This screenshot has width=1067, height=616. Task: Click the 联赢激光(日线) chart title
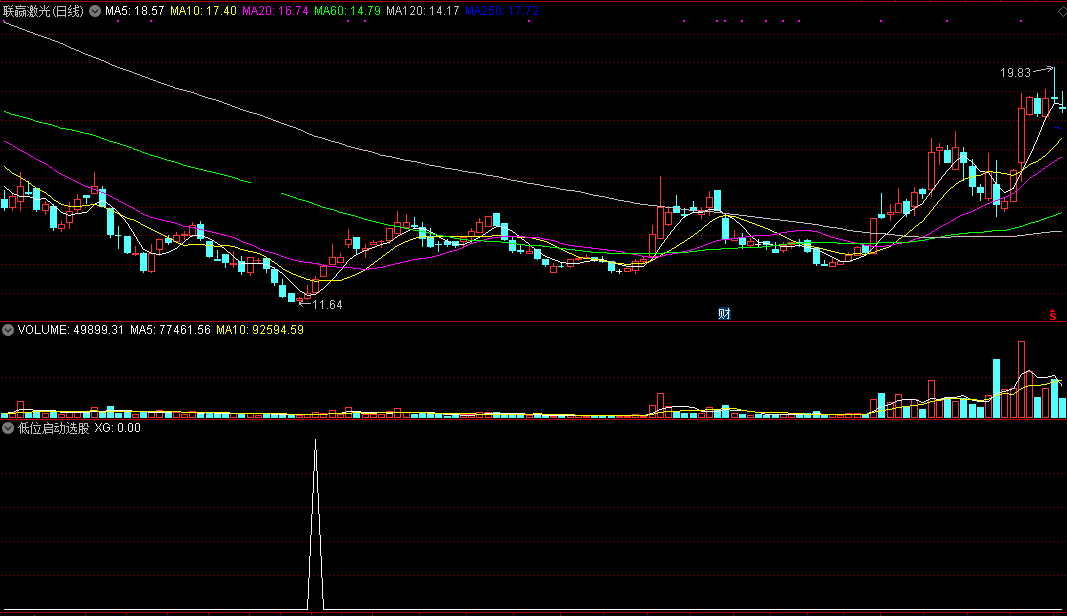click(44, 11)
